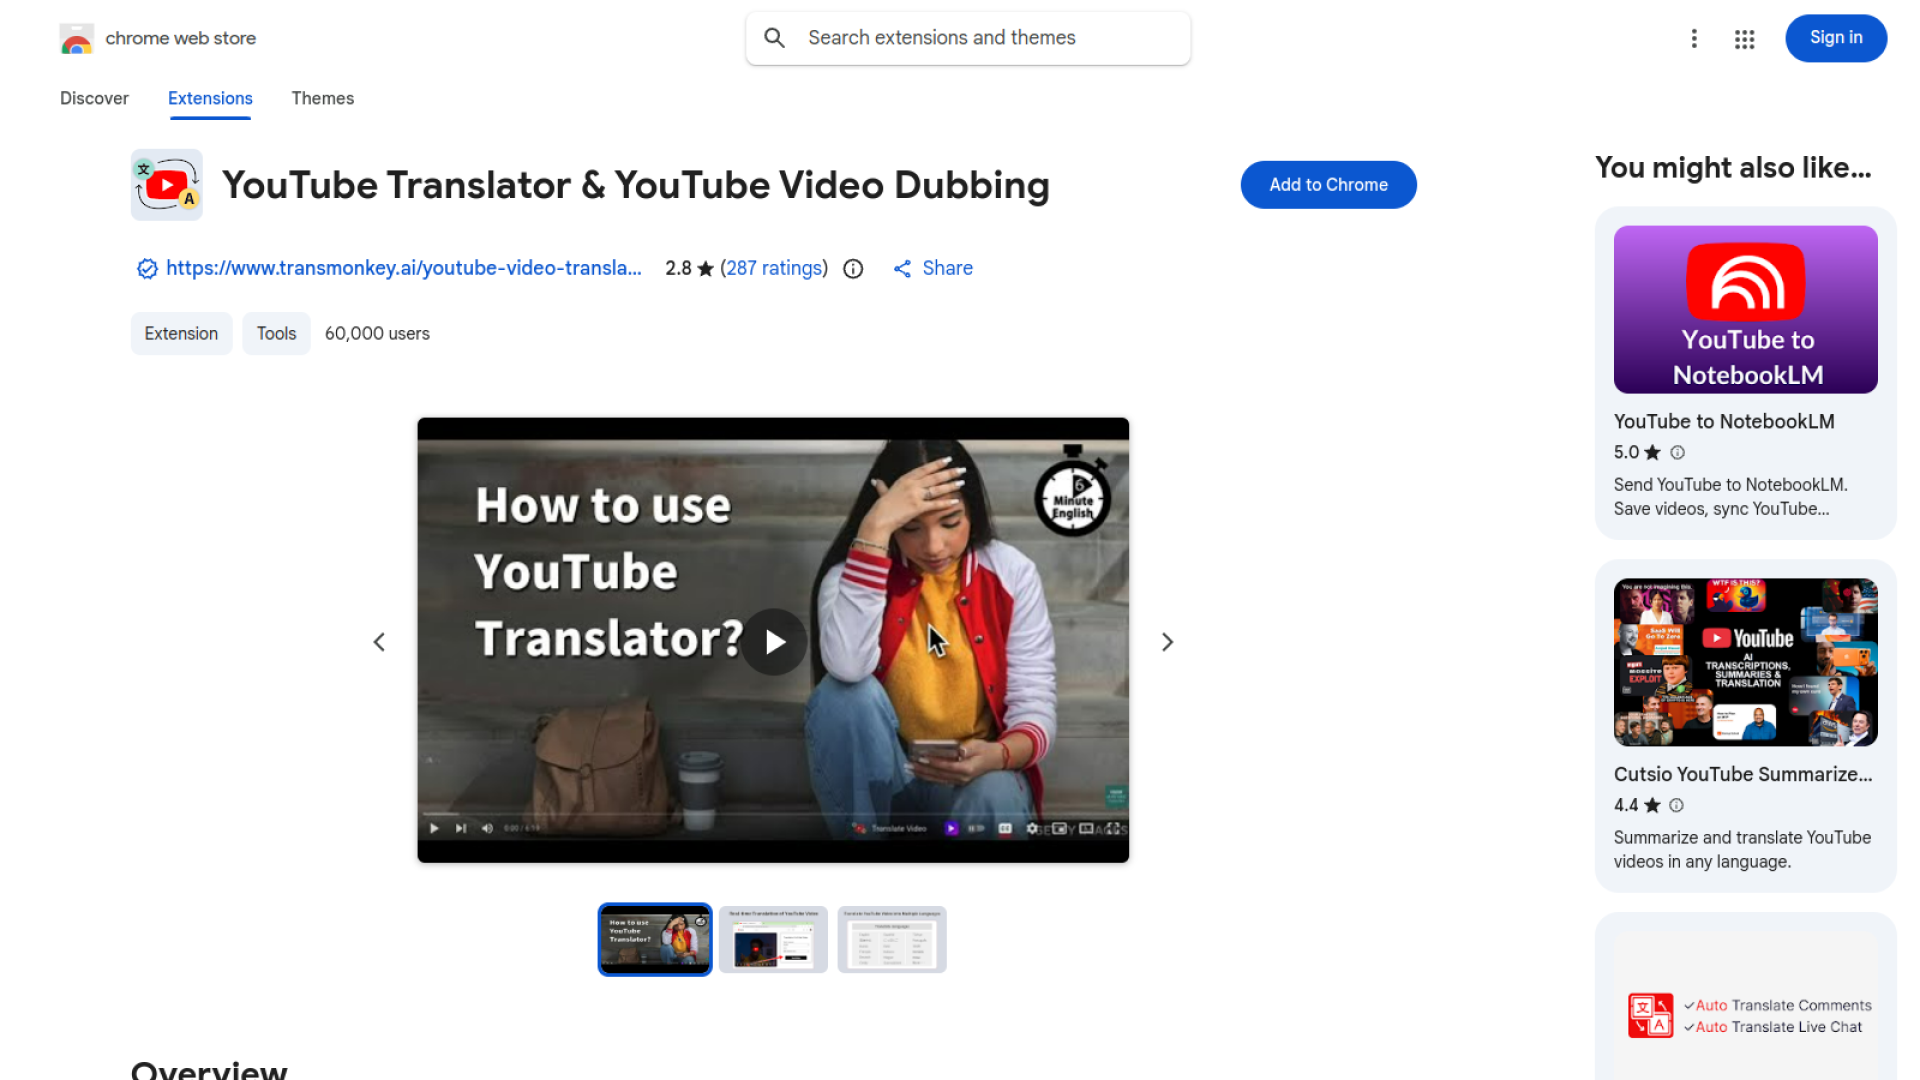Select the third screenshot thumbnail
Image resolution: width=1920 pixels, height=1080 pixels.
click(891, 940)
